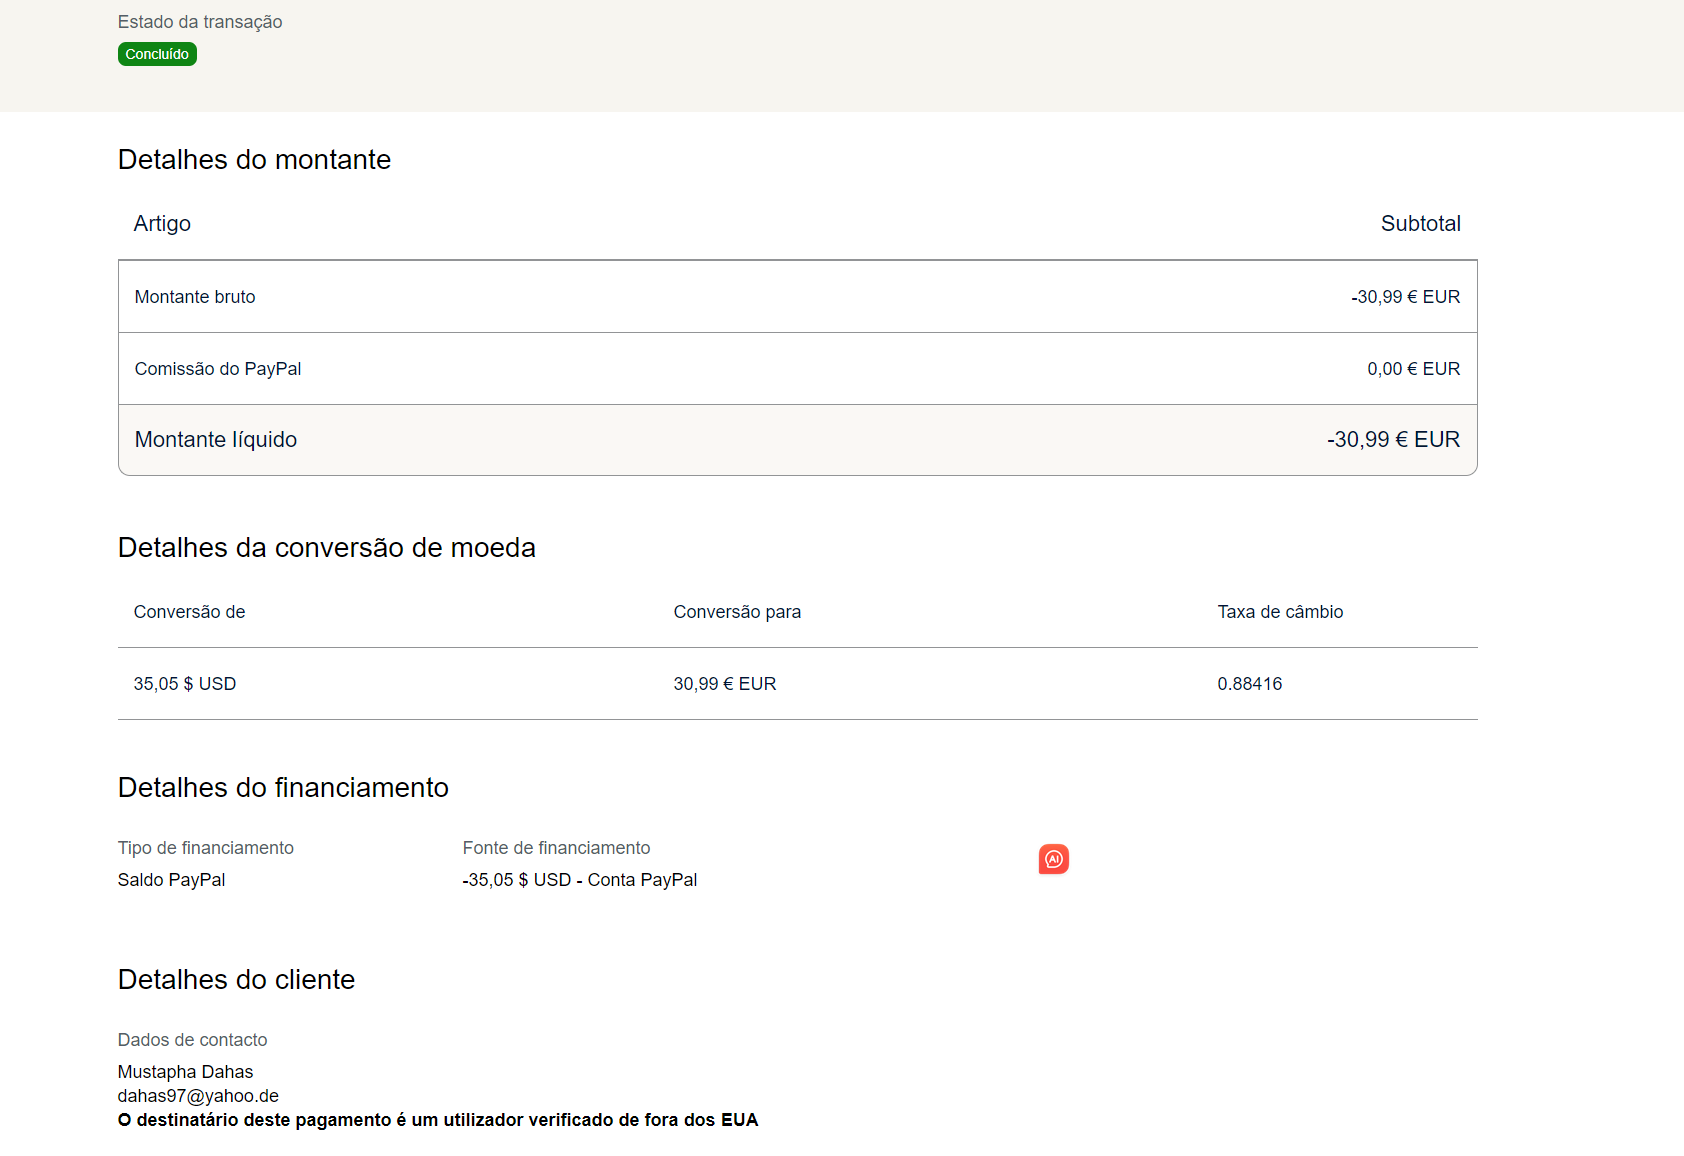Click the 35,05 $ USD conversion source amount
1684x1156 pixels.
click(185, 684)
